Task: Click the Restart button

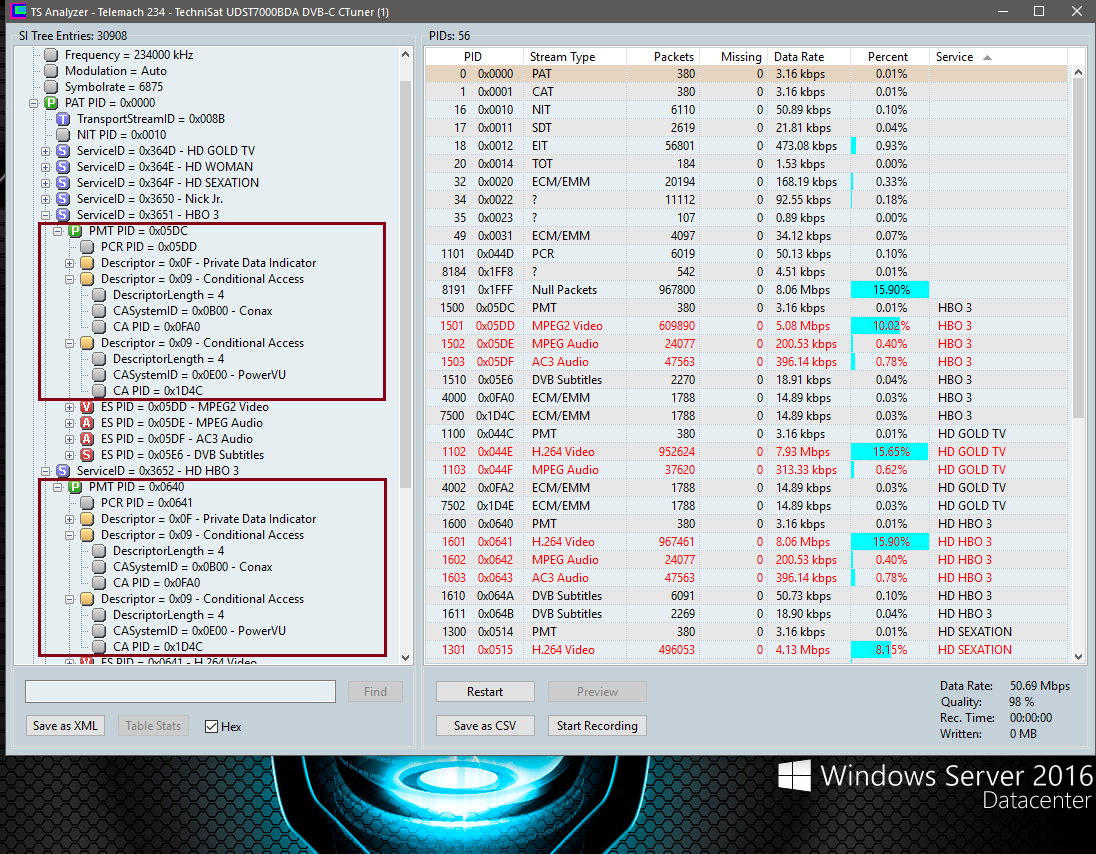Action: click(485, 692)
